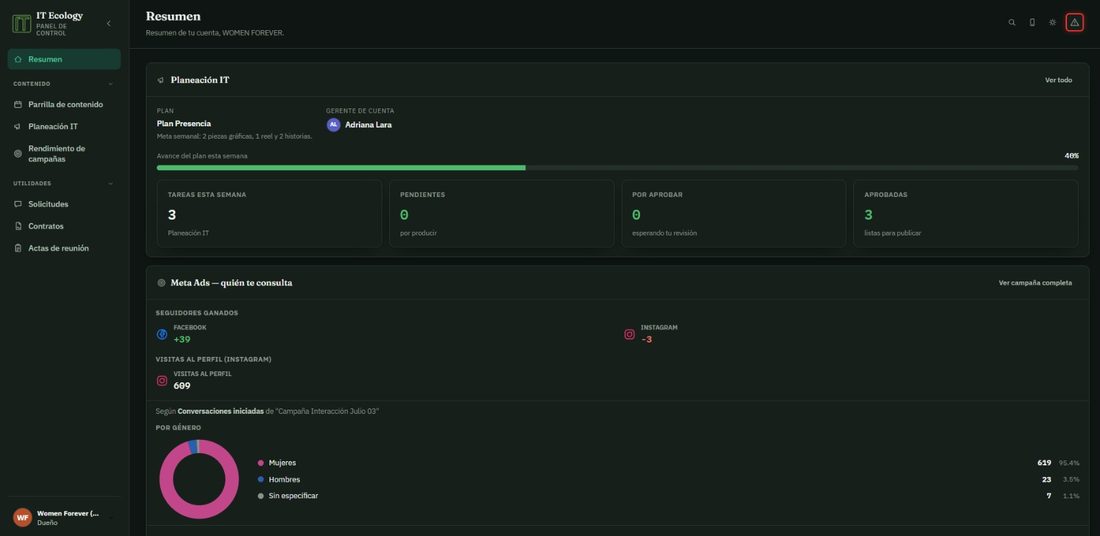Screen dimensions: 1100x536
Task: Click the Facebook +39 followers value
Action: click(x=182, y=340)
